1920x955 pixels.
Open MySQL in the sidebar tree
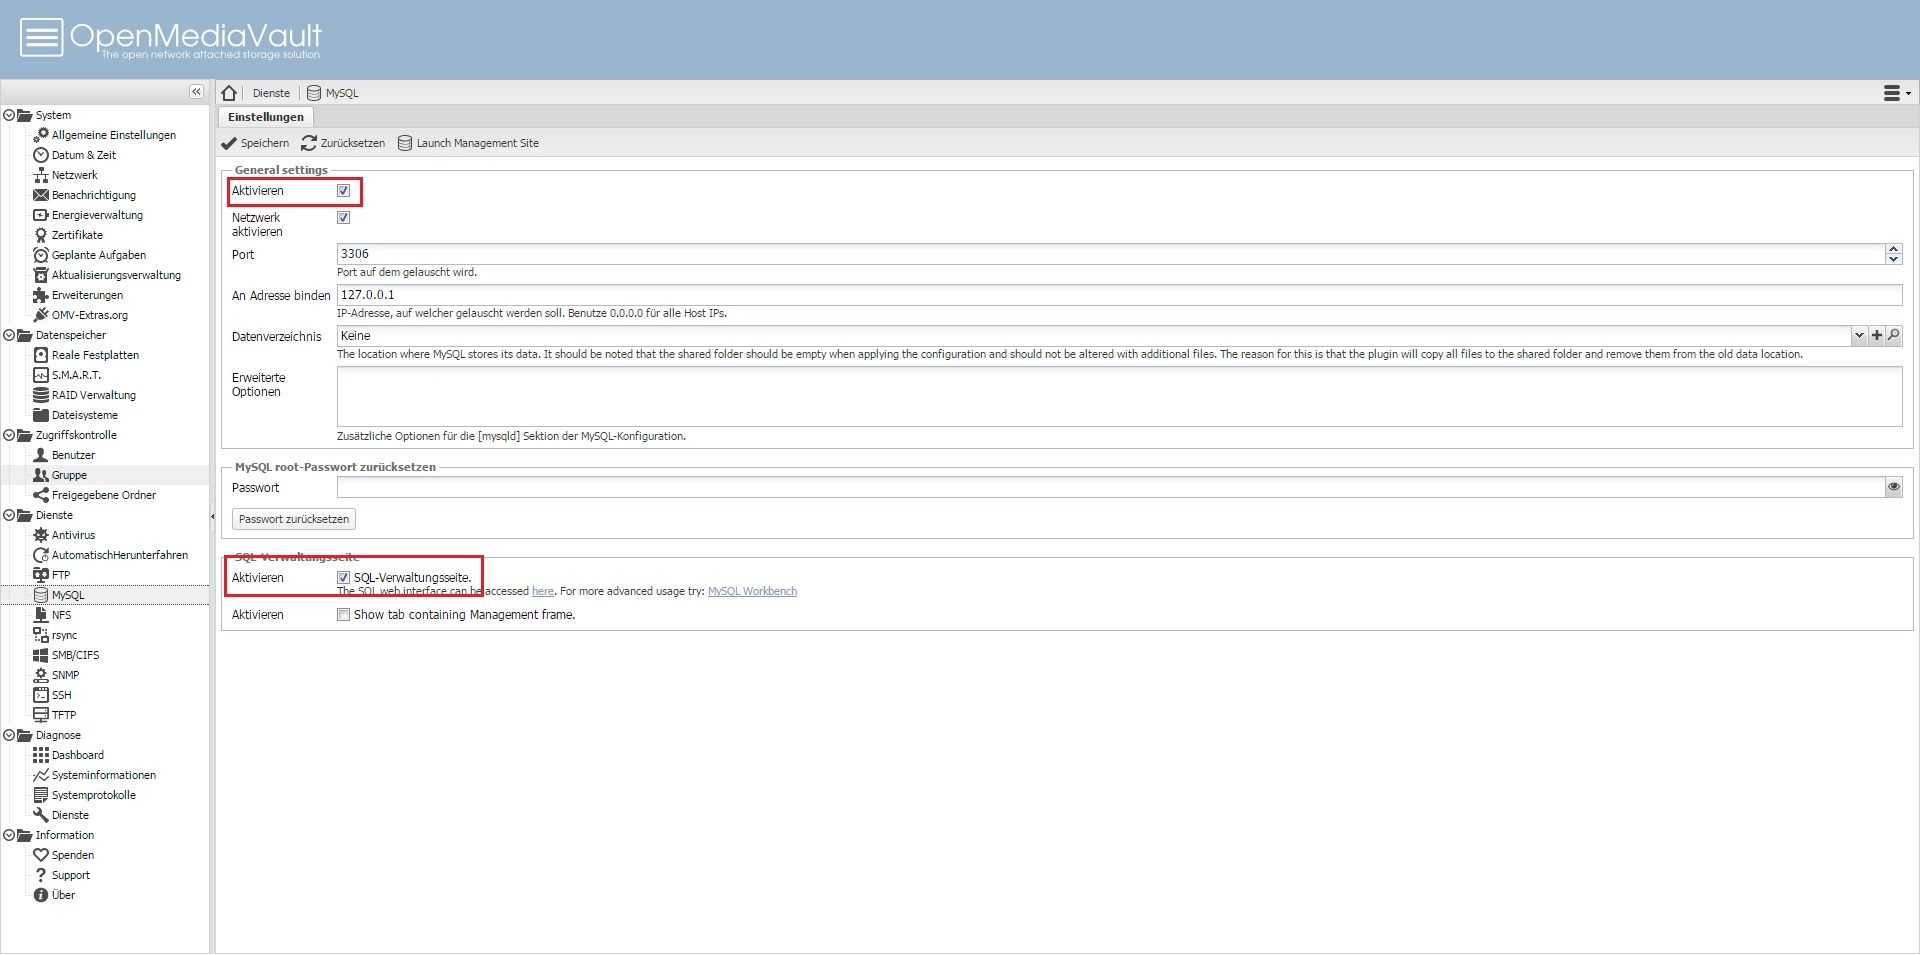point(68,595)
